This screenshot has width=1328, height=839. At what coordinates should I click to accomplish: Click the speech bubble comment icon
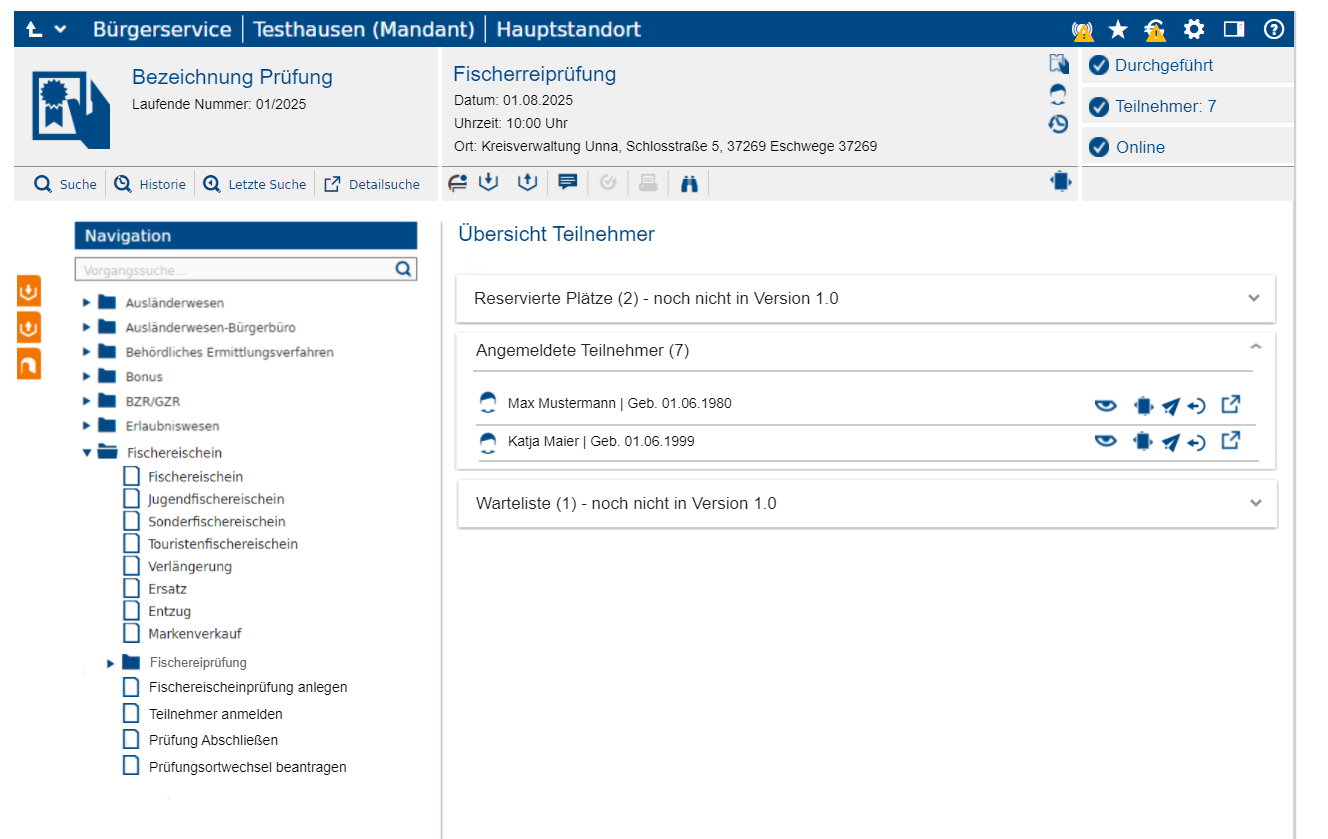(x=568, y=182)
